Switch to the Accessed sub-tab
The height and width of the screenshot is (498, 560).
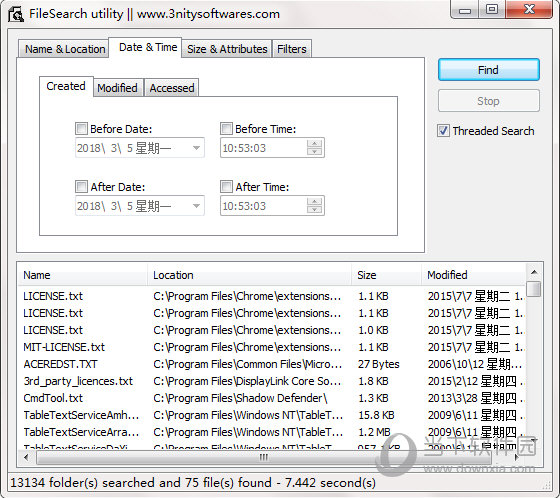coord(172,88)
